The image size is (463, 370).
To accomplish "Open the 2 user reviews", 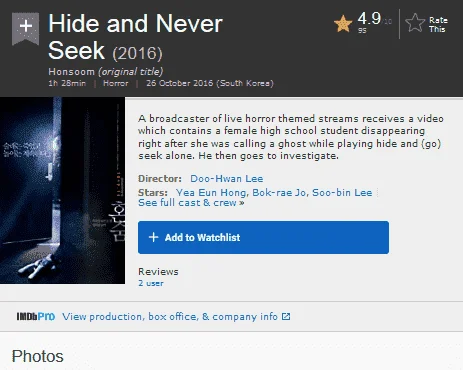I will (x=151, y=283).
